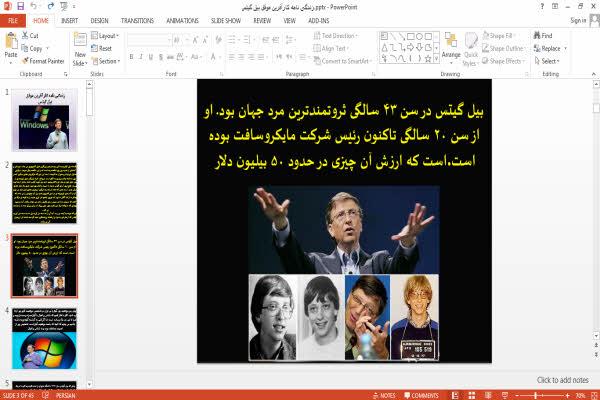Choose the star shape in shapes gallery

point(428,59)
